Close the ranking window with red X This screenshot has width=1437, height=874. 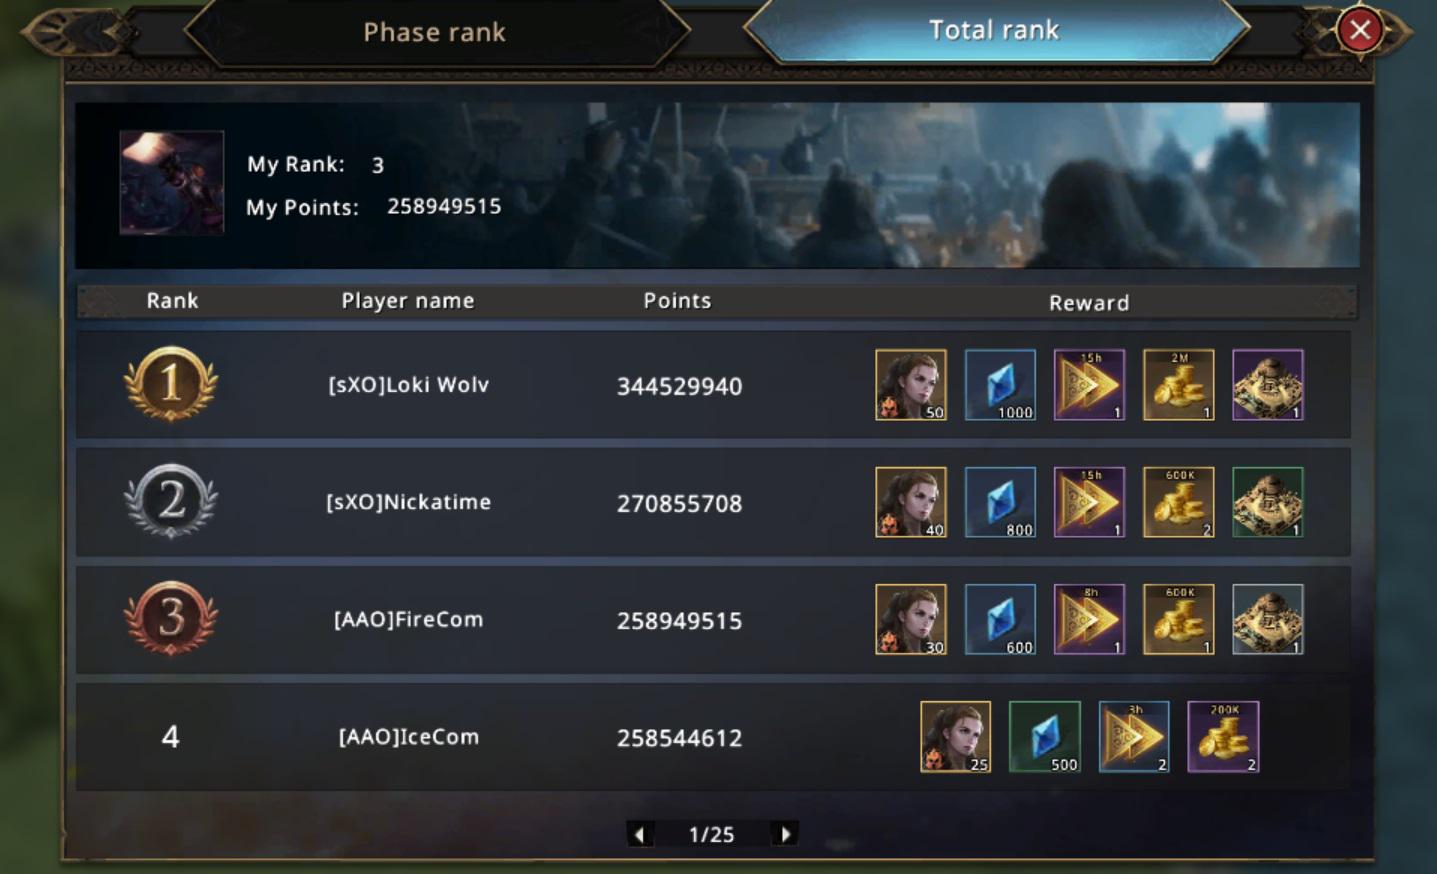[x=1360, y=30]
